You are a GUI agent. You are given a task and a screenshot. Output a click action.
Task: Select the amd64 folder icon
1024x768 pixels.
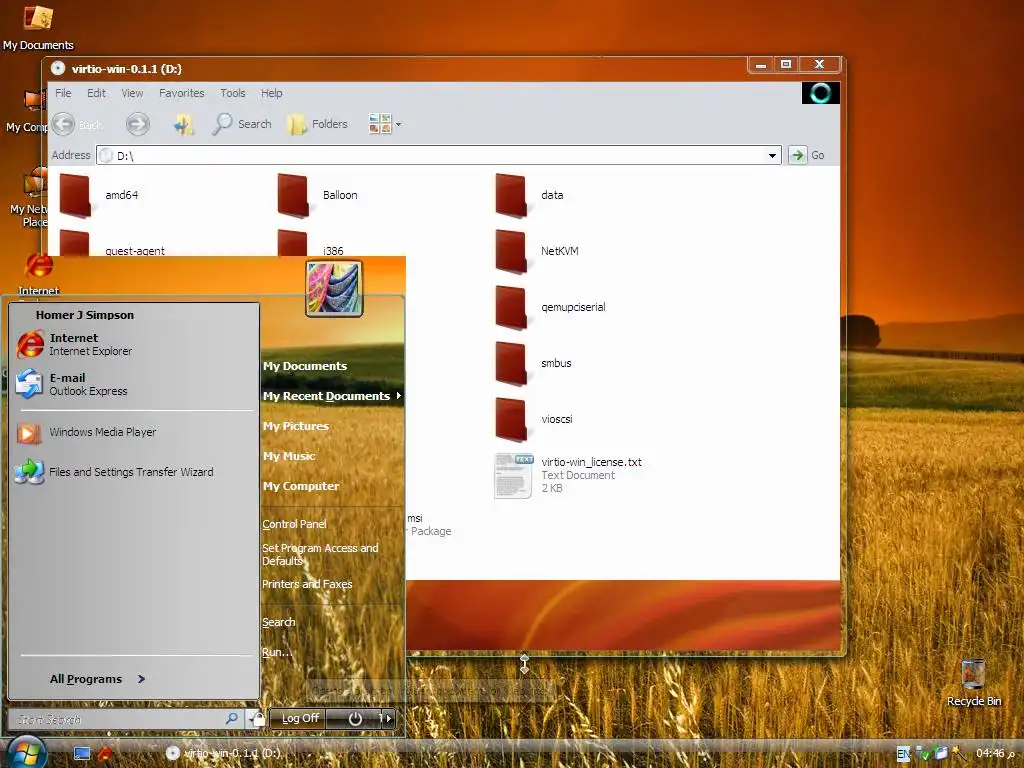click(x=75, y=195)
